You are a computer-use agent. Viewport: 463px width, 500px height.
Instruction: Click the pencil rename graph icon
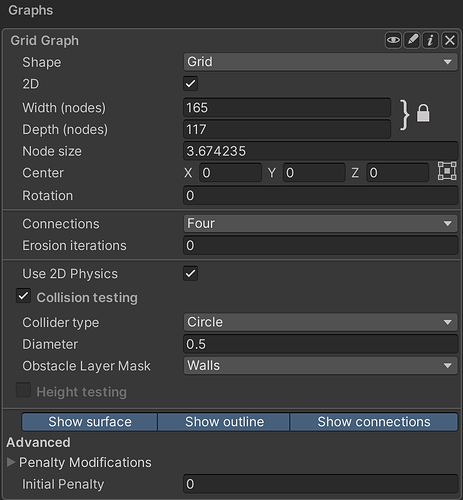412,41
